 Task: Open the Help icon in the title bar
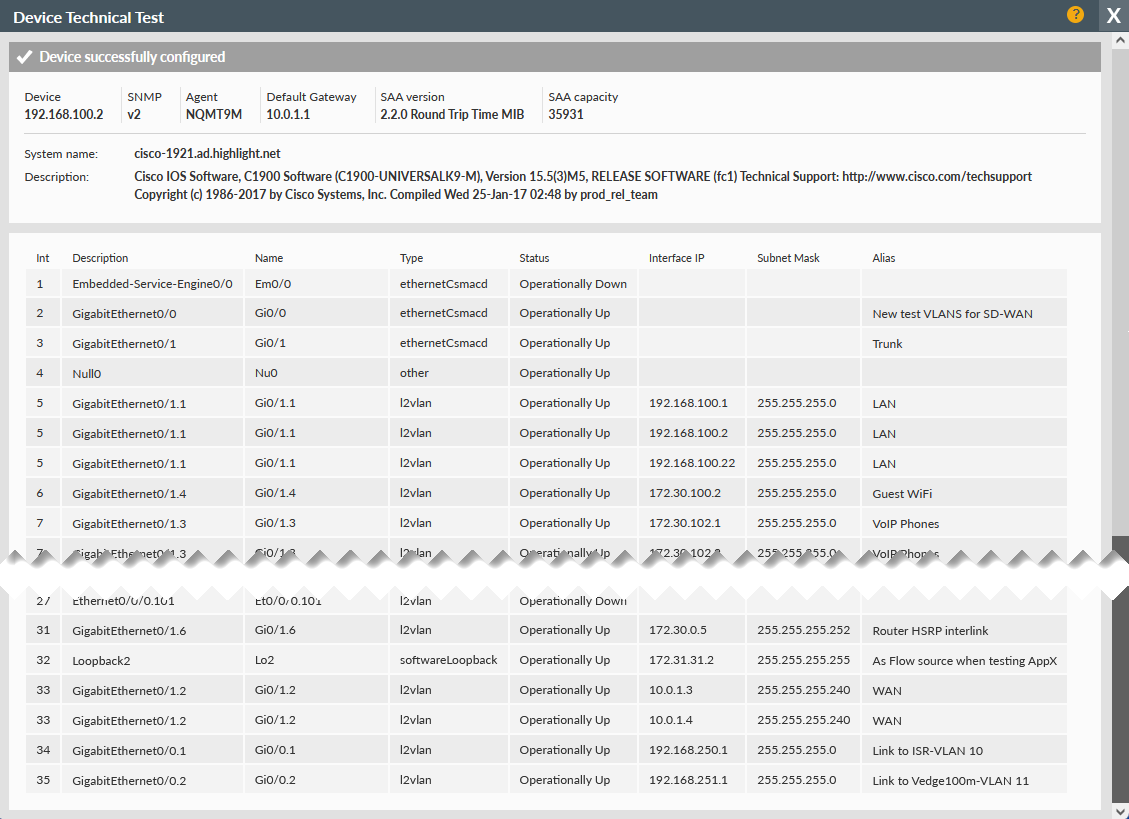(1075, 15)
